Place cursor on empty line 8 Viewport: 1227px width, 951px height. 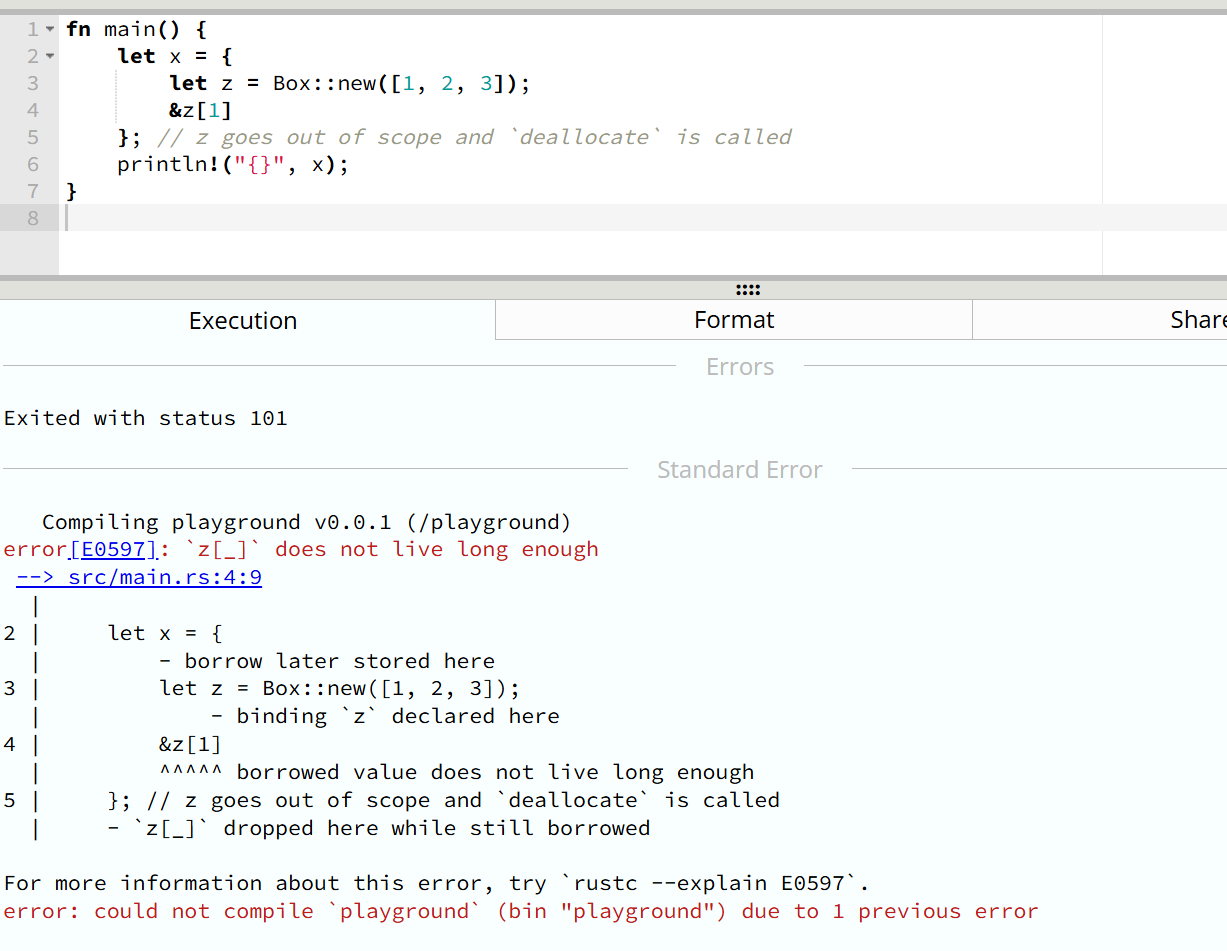(400, 218)
